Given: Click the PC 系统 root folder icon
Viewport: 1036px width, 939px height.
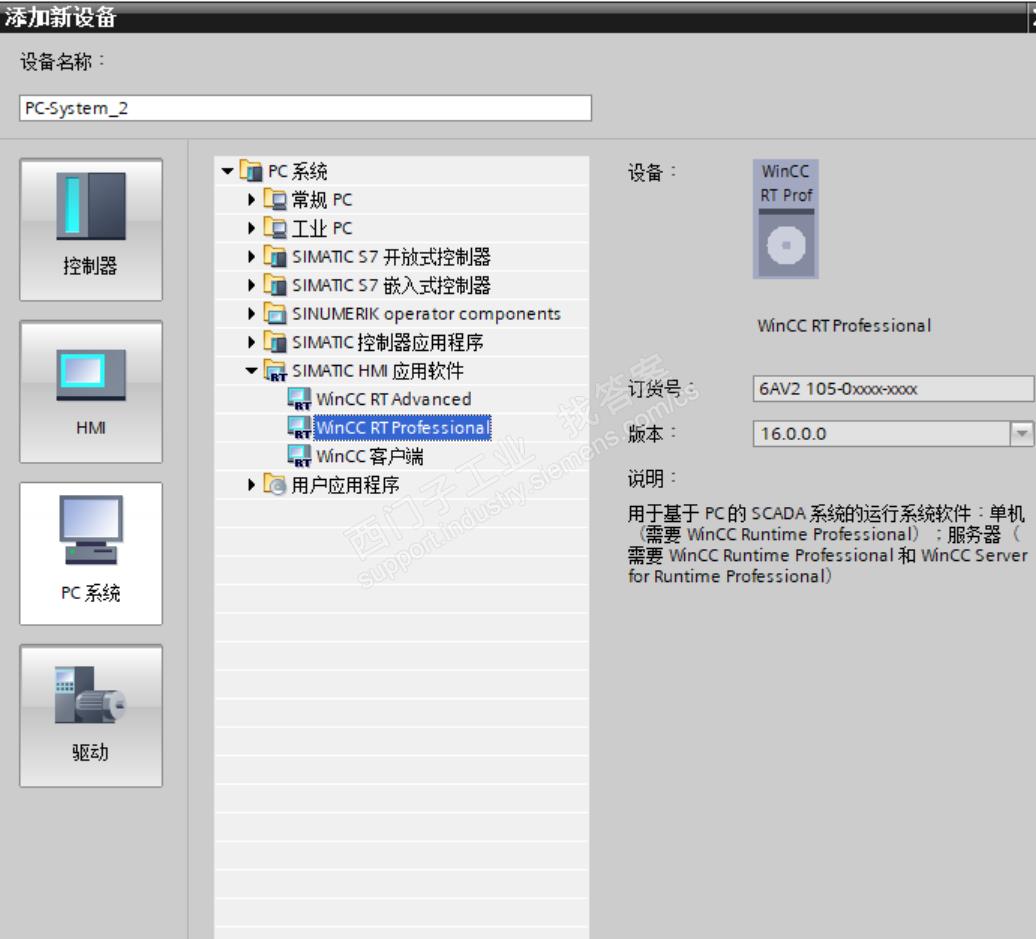Looking at the screenshot, I should point(250,170).
